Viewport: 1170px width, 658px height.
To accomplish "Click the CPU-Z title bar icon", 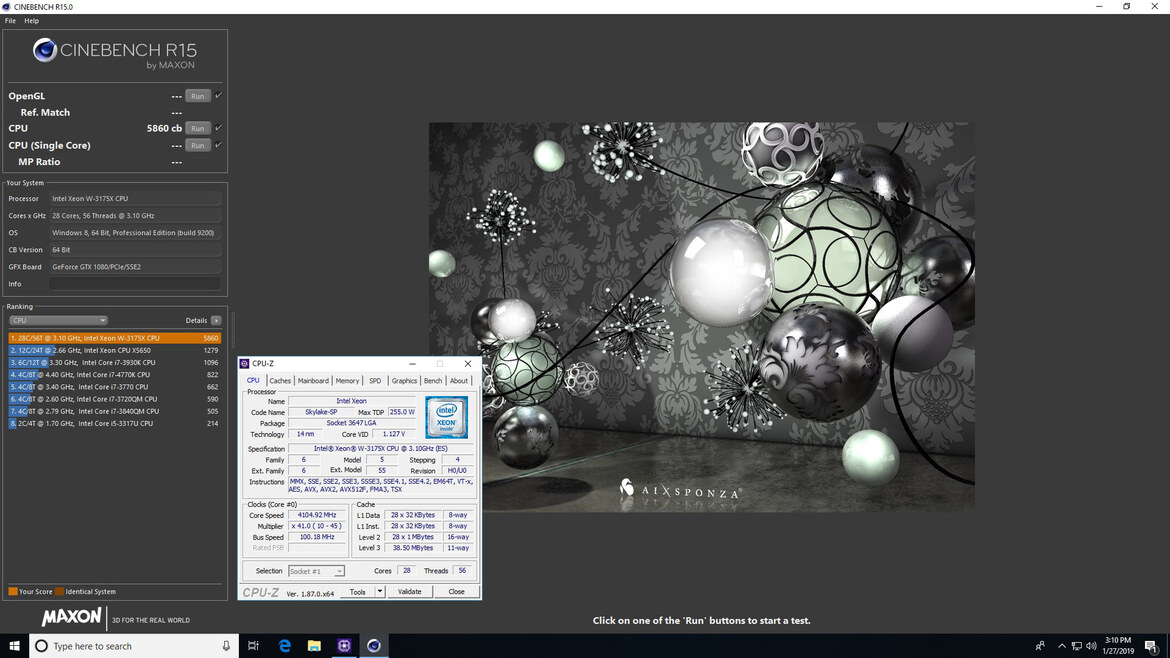I will 245,364.
